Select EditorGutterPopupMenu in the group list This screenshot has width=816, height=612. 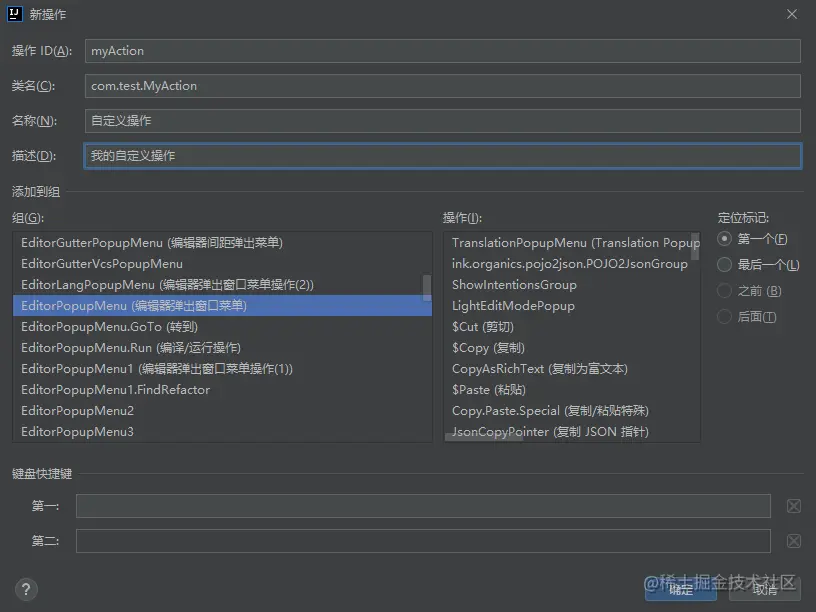click(222, 243)
